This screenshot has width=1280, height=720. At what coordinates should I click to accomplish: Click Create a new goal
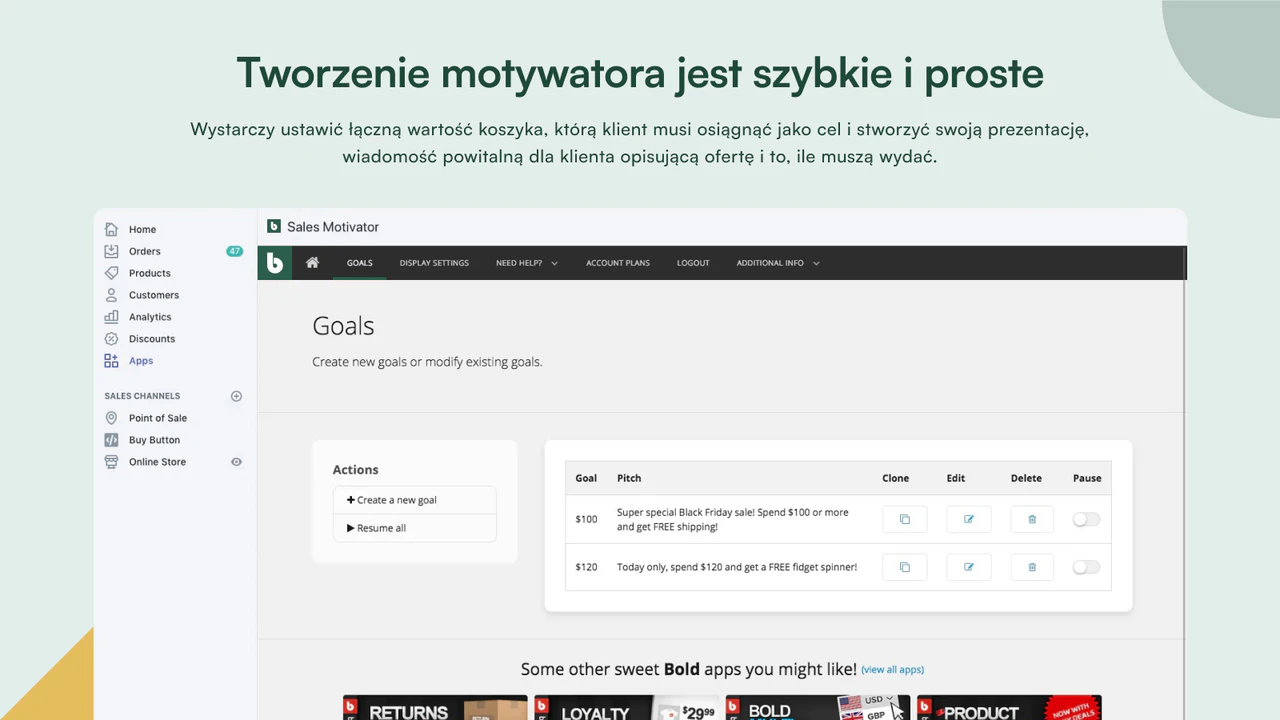(415, 500)
